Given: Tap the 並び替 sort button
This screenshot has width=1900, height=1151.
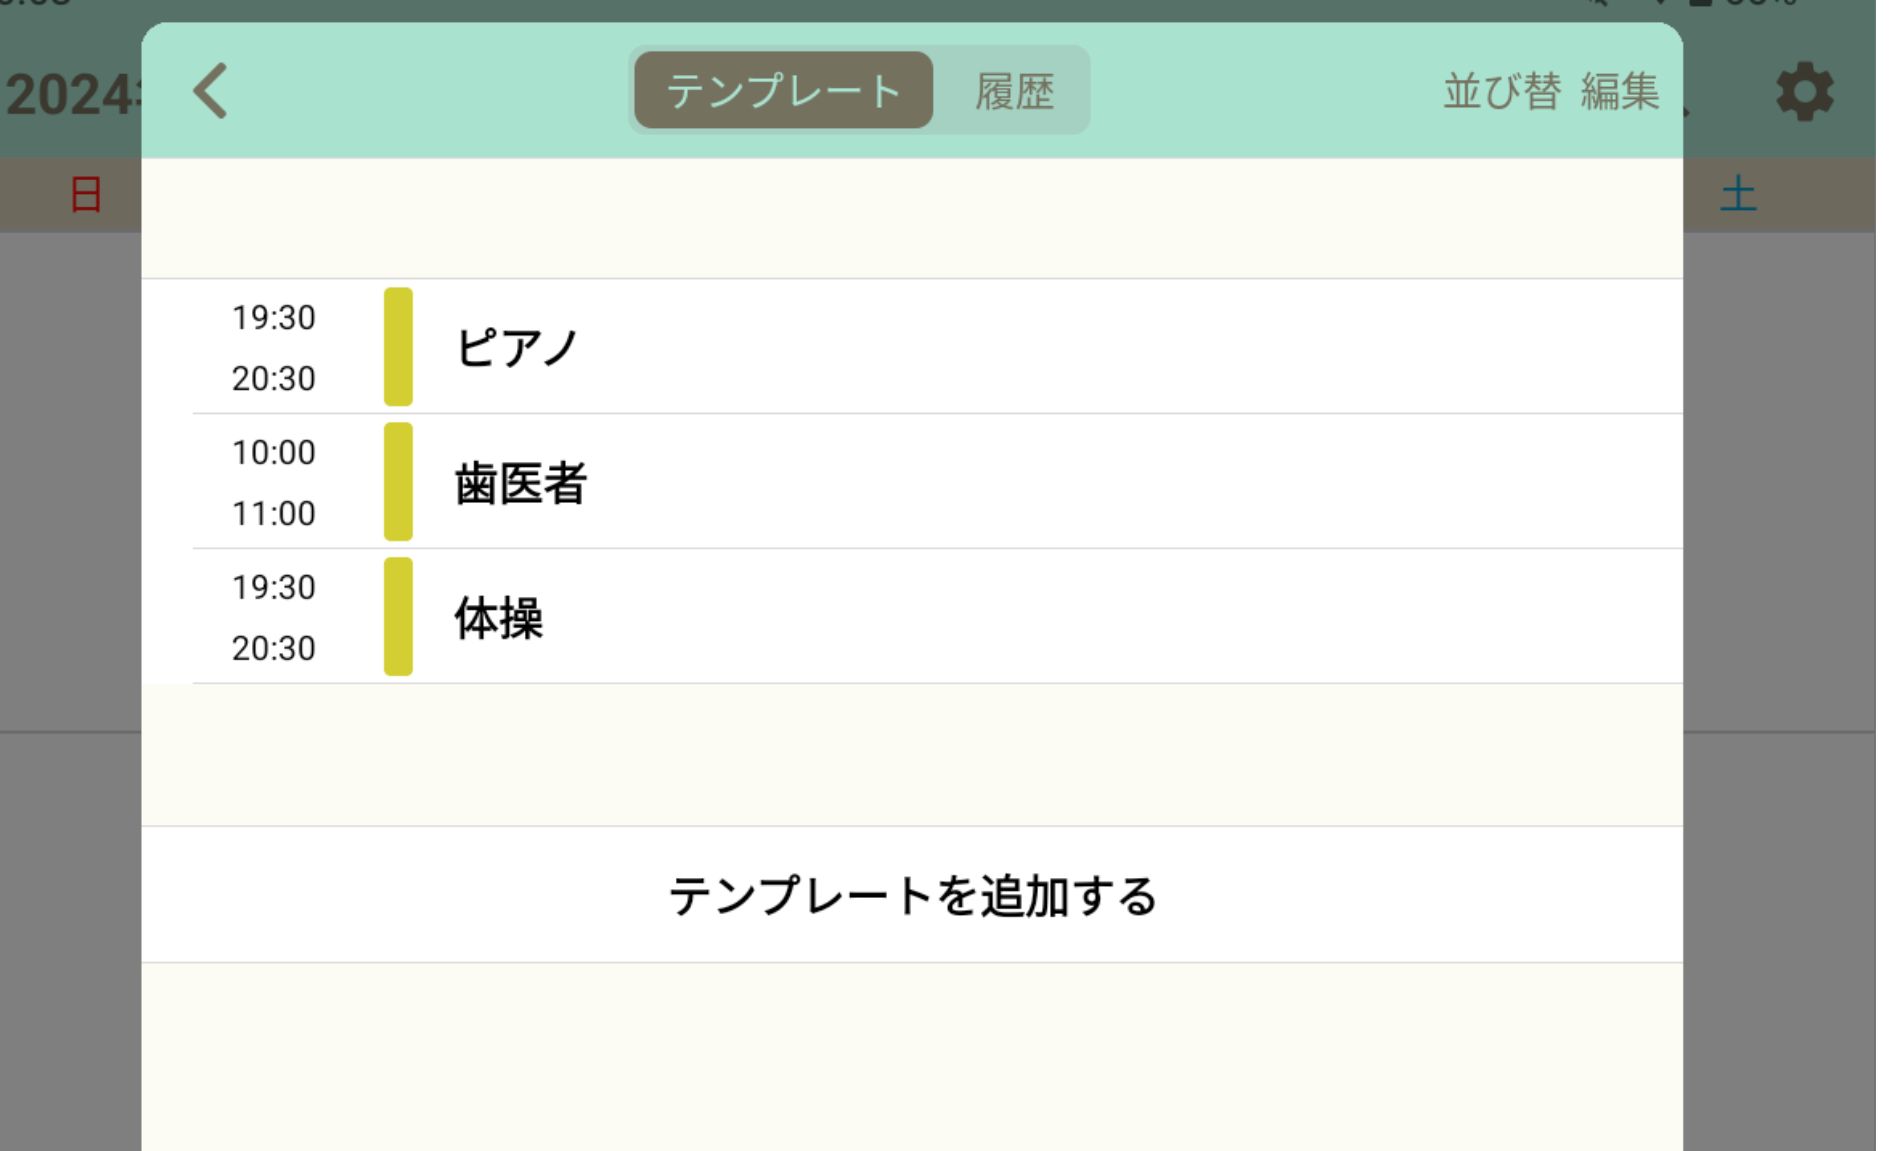Looking at the screenshot, I should [x=1502, y=91].
